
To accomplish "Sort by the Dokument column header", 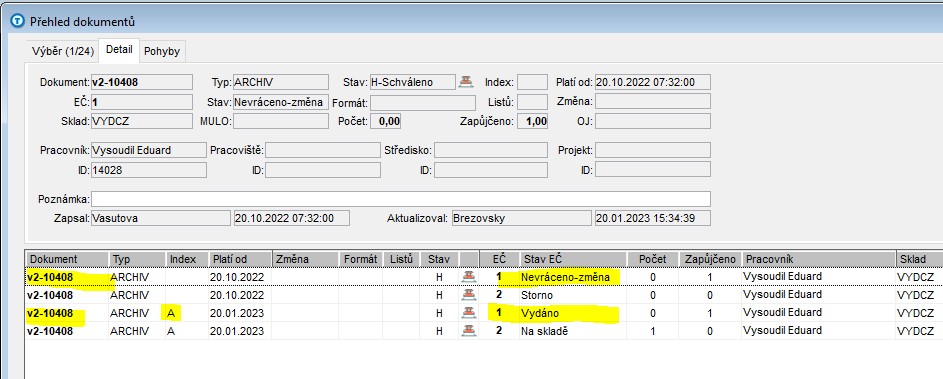I will 67,259.
